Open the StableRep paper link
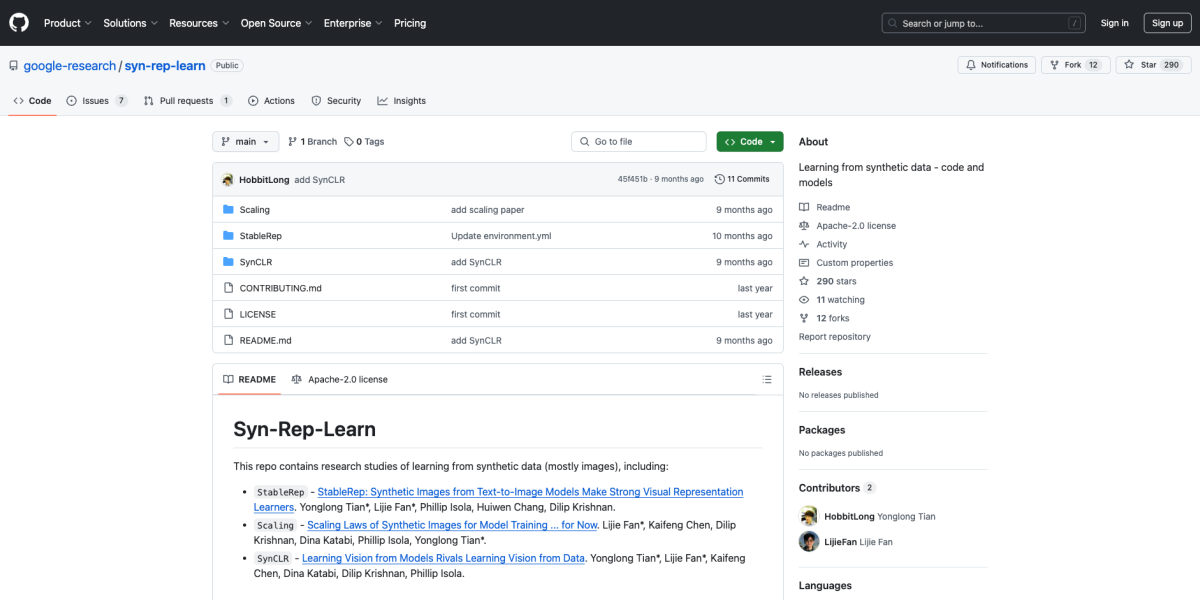1200x600 pixels. pos(530,492)
